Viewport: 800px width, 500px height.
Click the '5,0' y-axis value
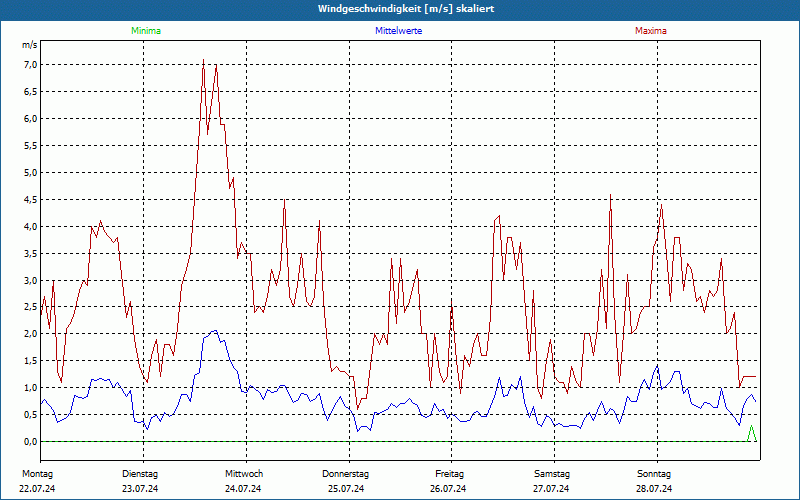point(31,172)
